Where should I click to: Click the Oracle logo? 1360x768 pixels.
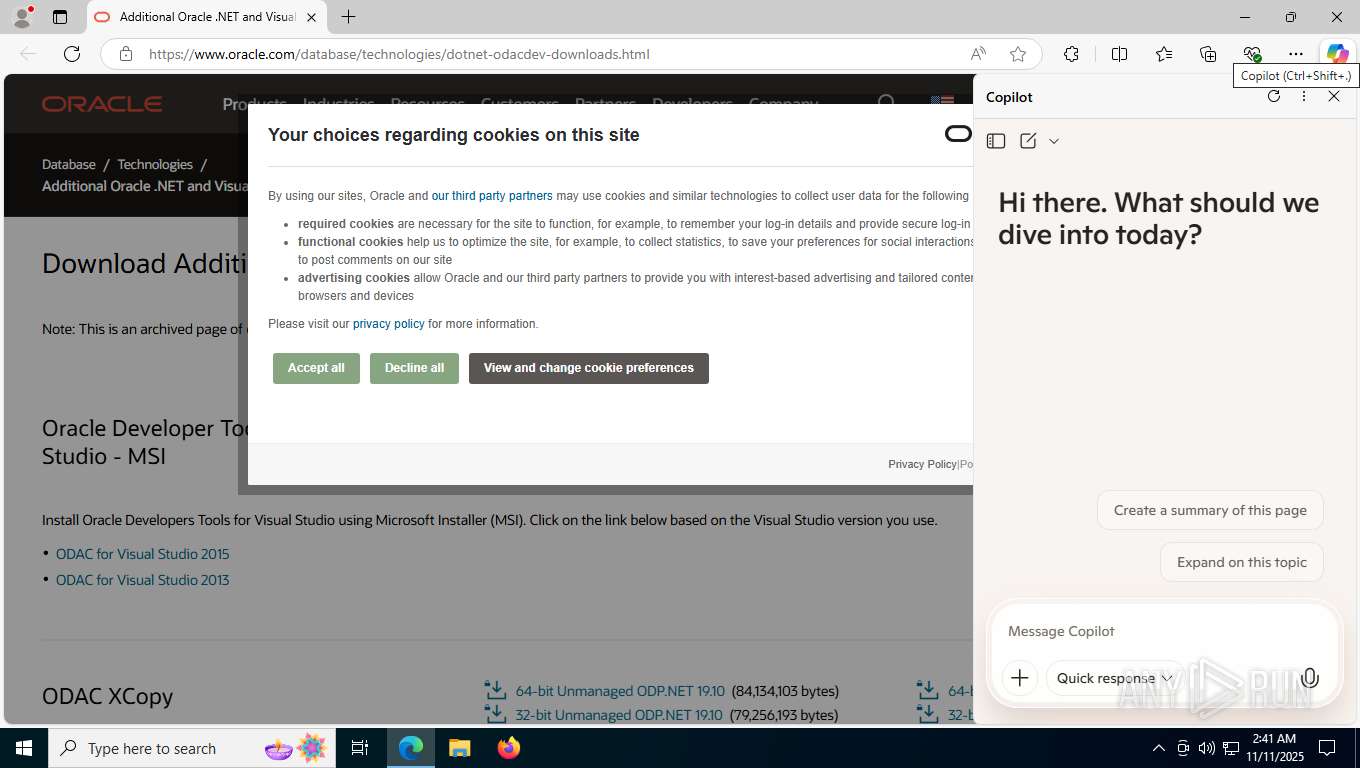tap(102, 104)
